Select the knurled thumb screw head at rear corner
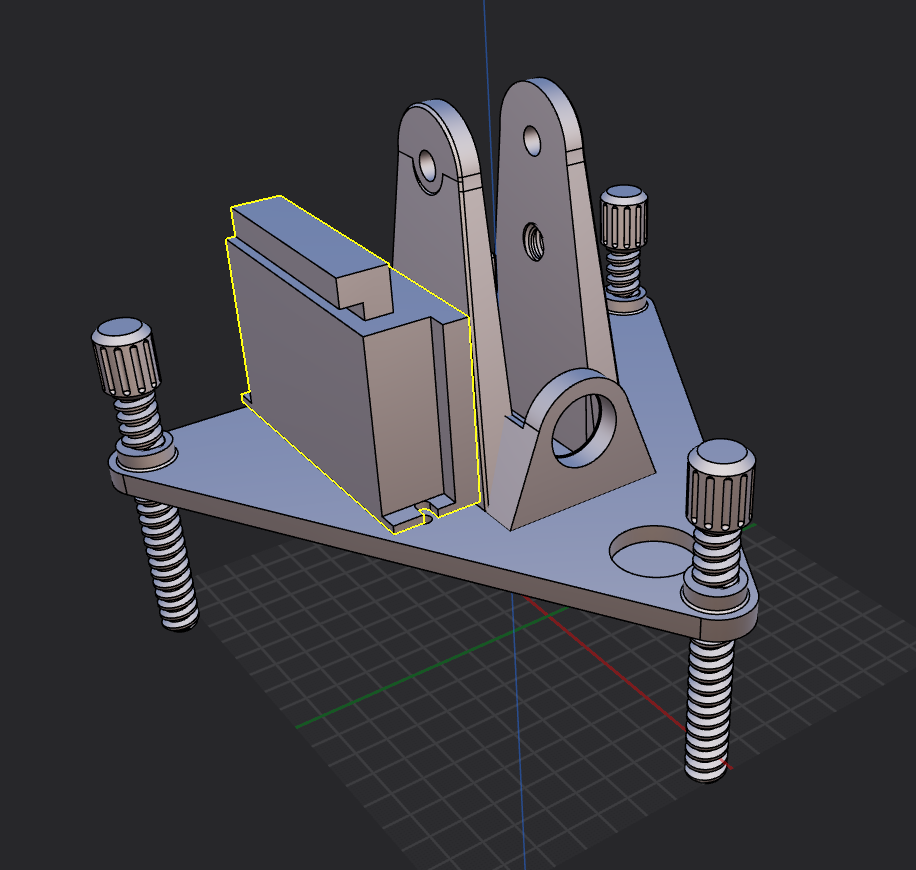 [624, 217]
